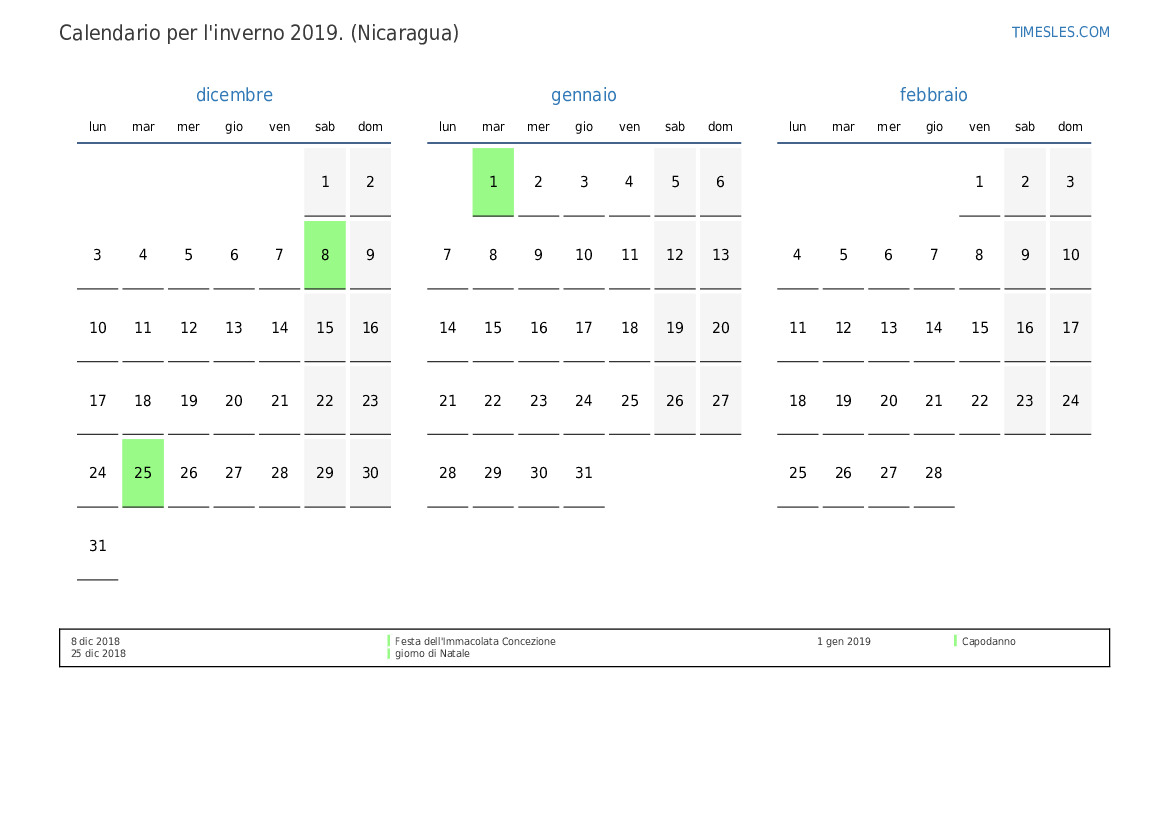This screenshot has height=827, width=1169.
Task: Click green marker beside giorno di Natale
Action: pos(388,653)
